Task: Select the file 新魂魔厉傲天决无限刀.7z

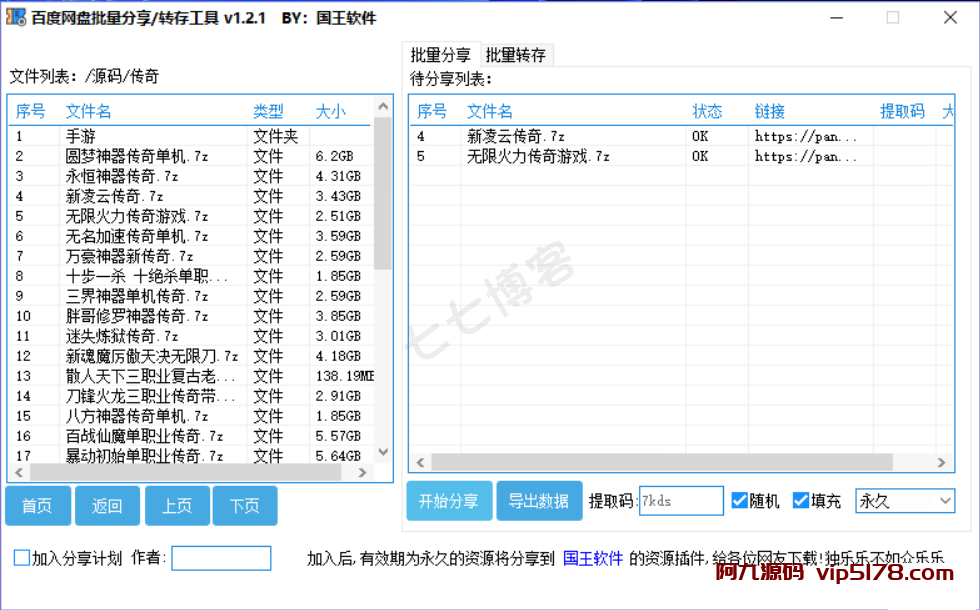Action: (x=191, y=356)
